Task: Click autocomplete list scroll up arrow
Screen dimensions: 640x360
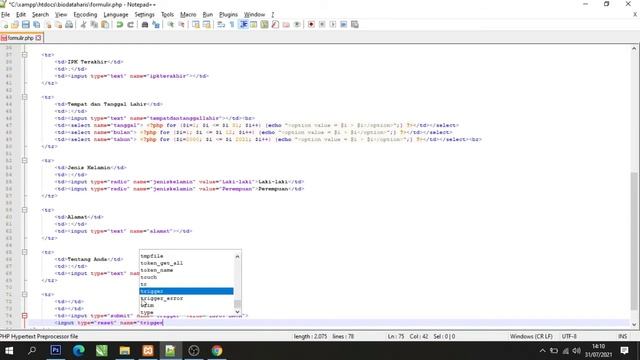Action: pyautogui.click(x=237, y=256)
